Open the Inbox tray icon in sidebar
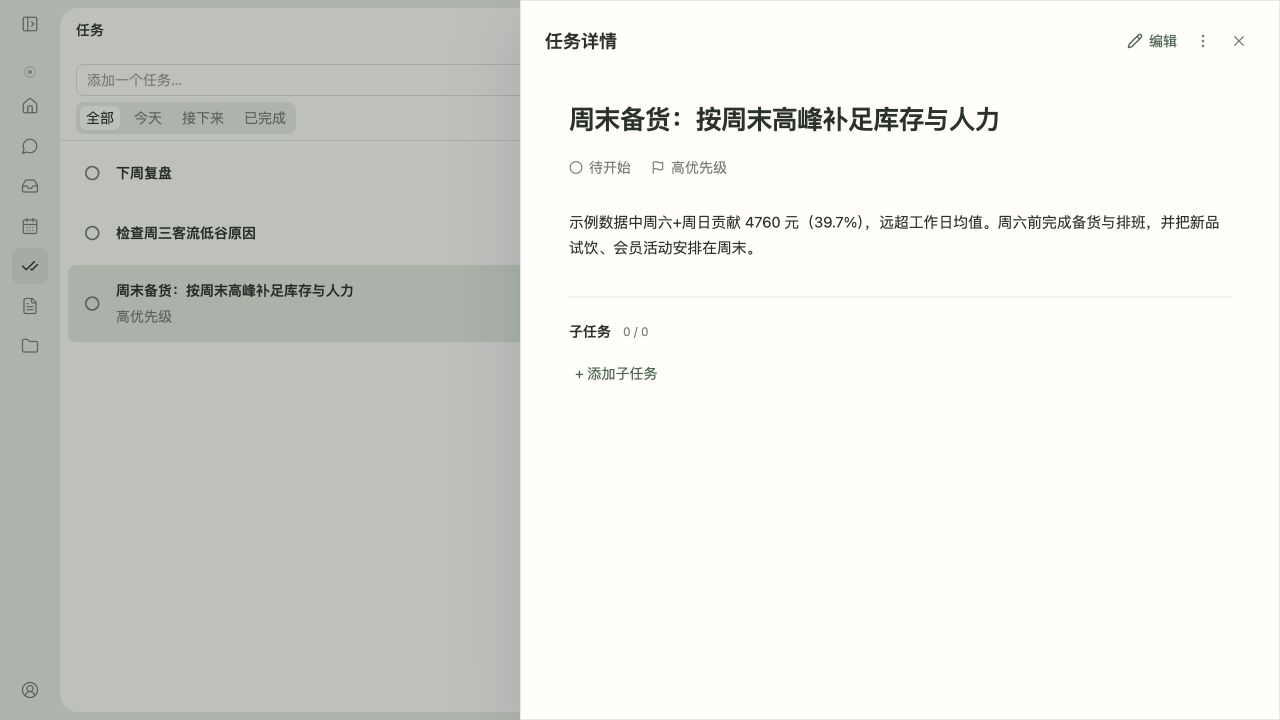This screenshot has width=1280, height=720. (x=30, y=186)
